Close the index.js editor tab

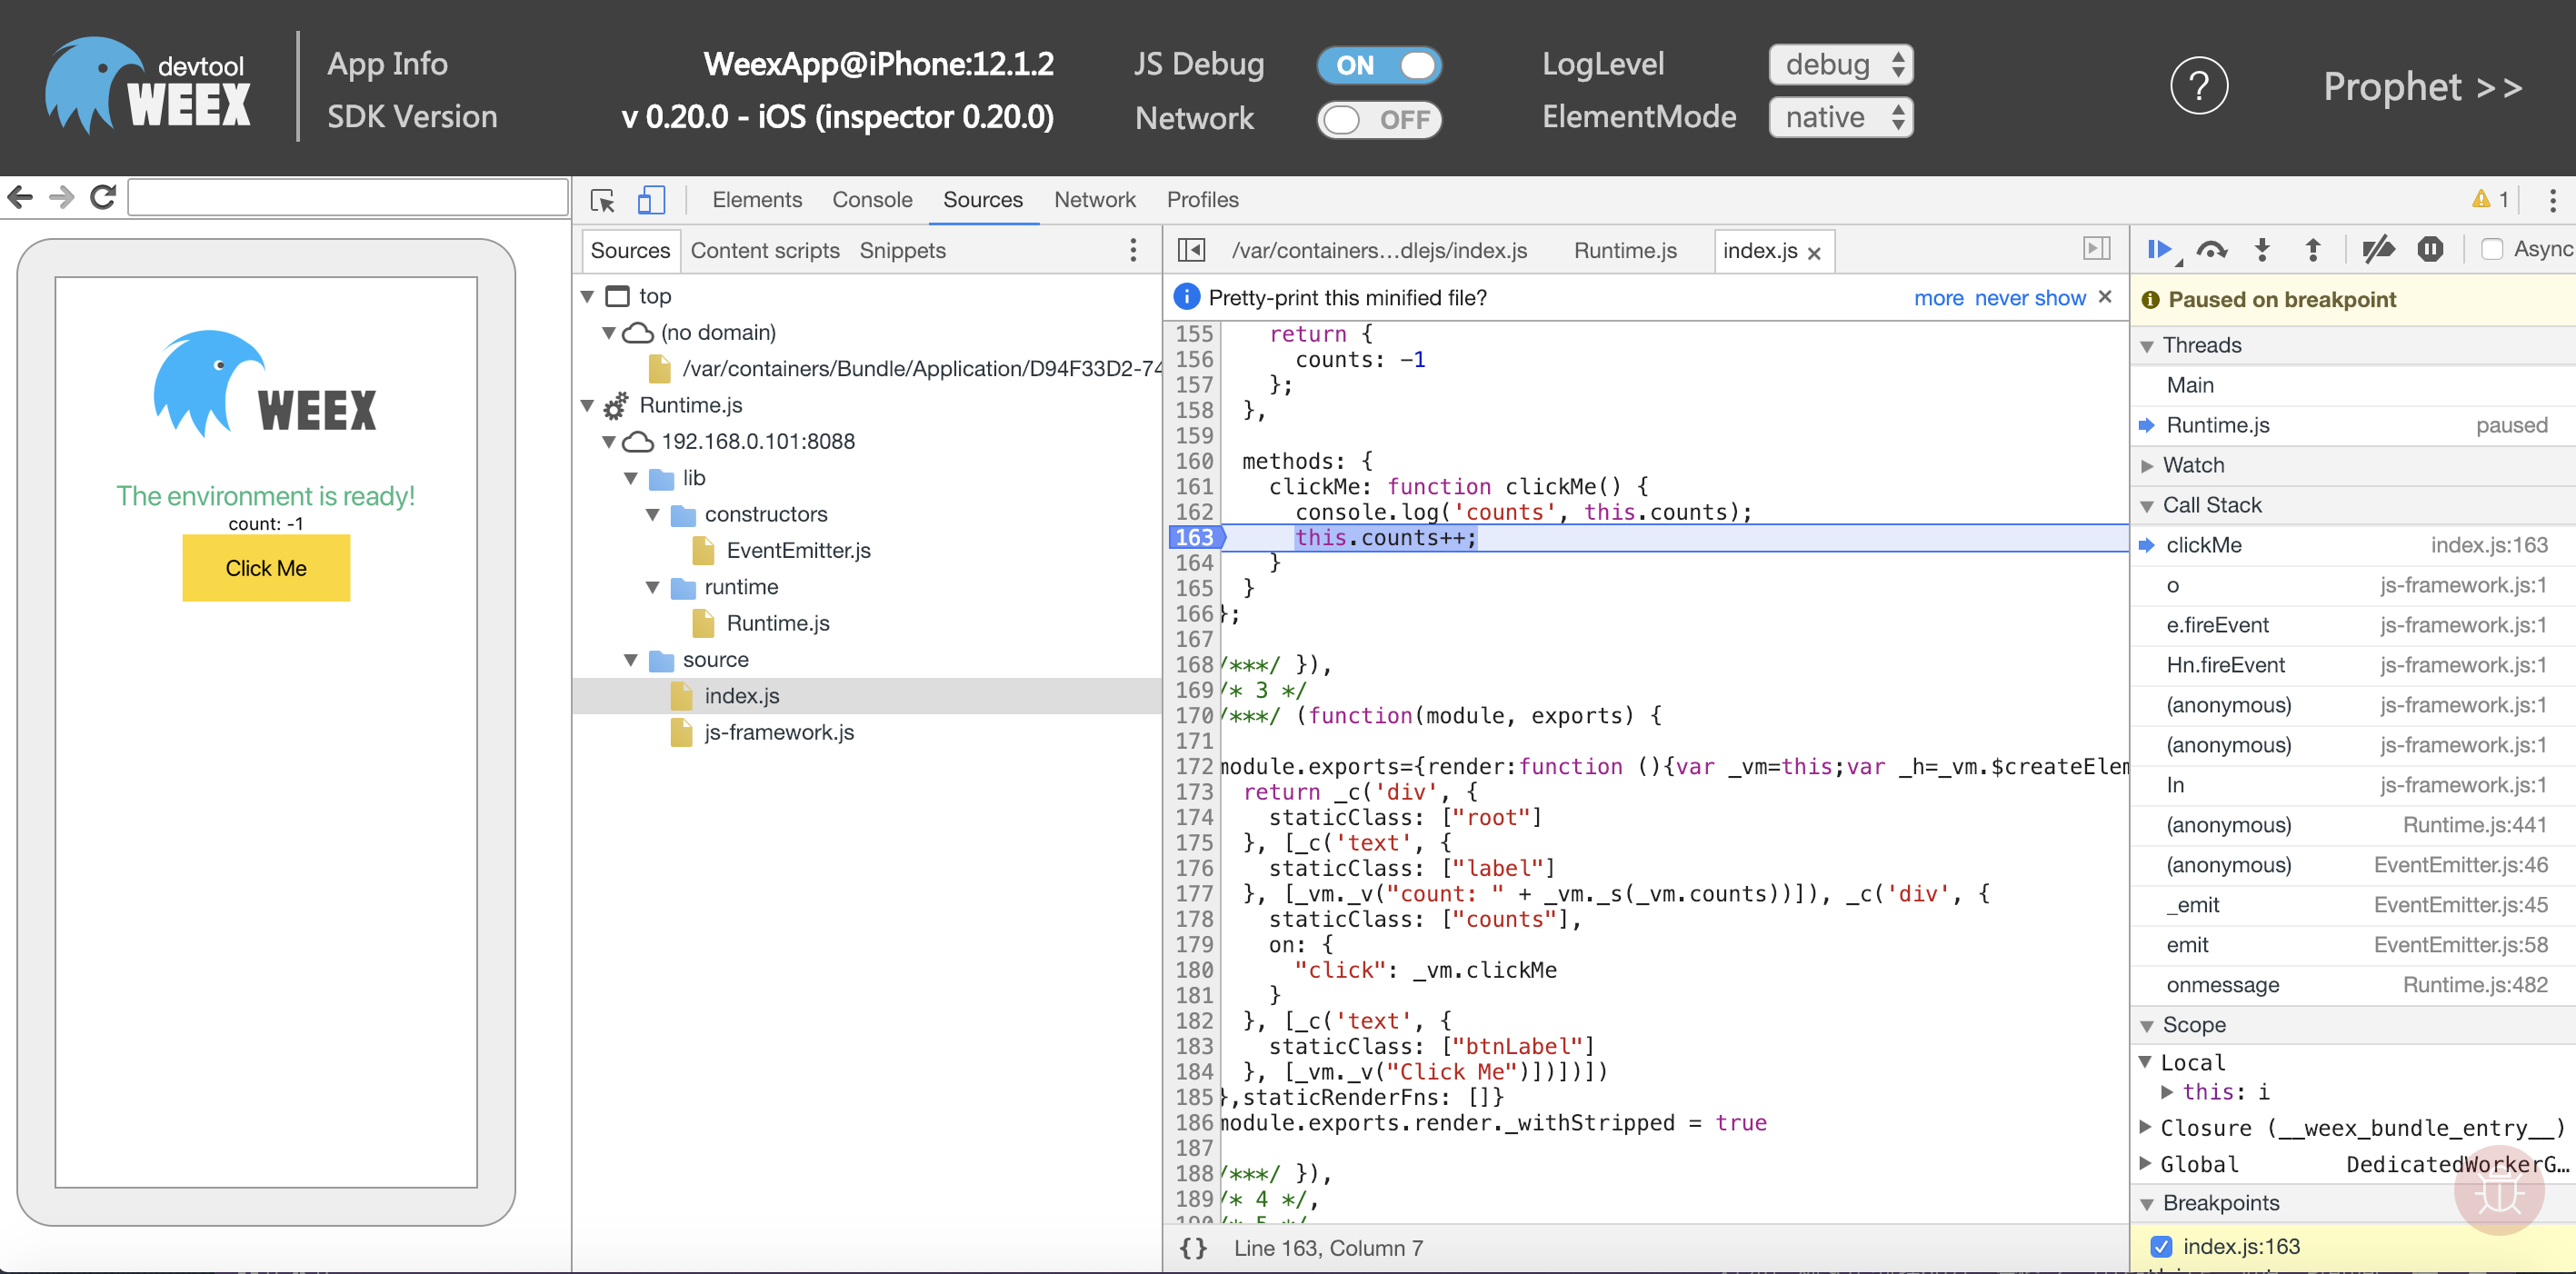1814,253
